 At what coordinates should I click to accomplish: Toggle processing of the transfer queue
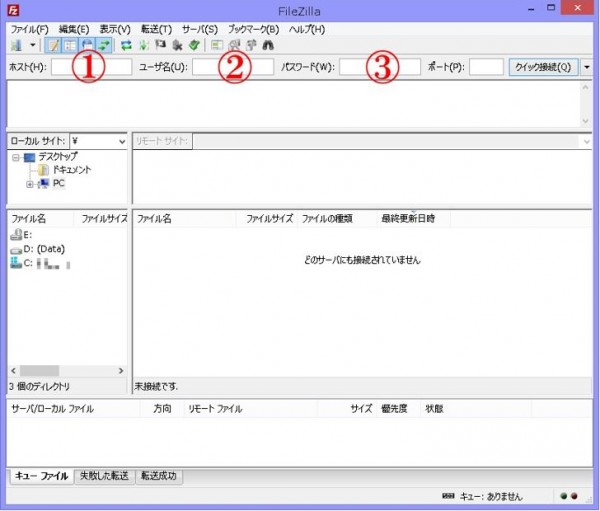[x=143, y=46]
